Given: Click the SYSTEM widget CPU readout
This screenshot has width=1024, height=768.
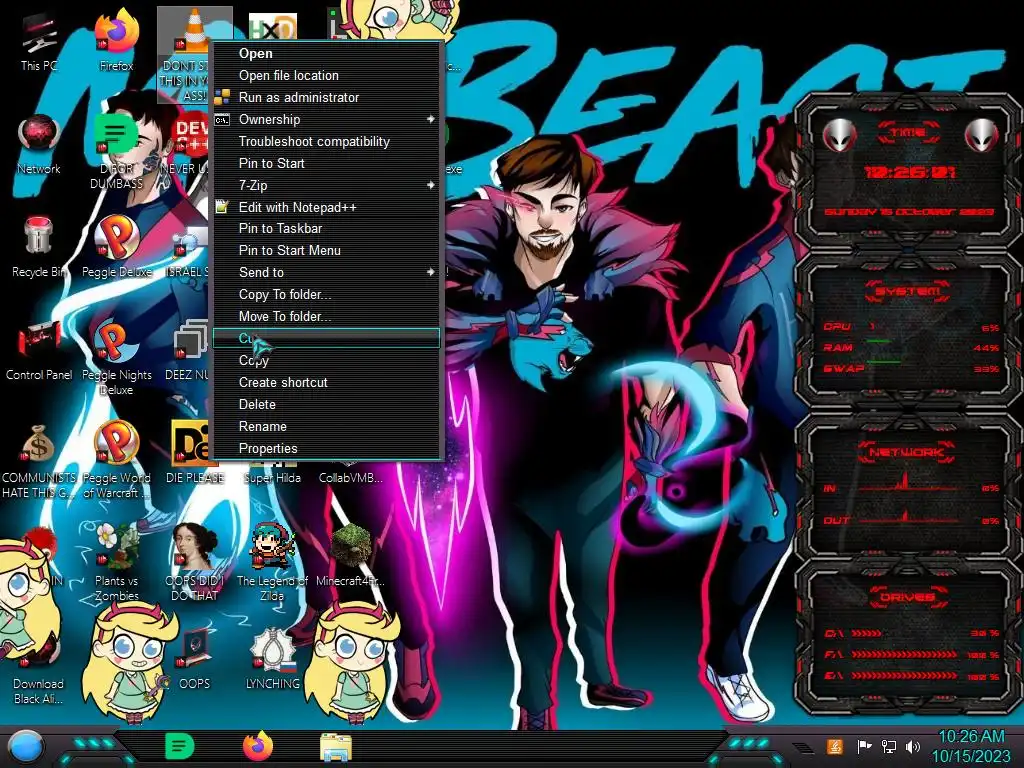Looking at the screenshot, I should click(910, 327).
